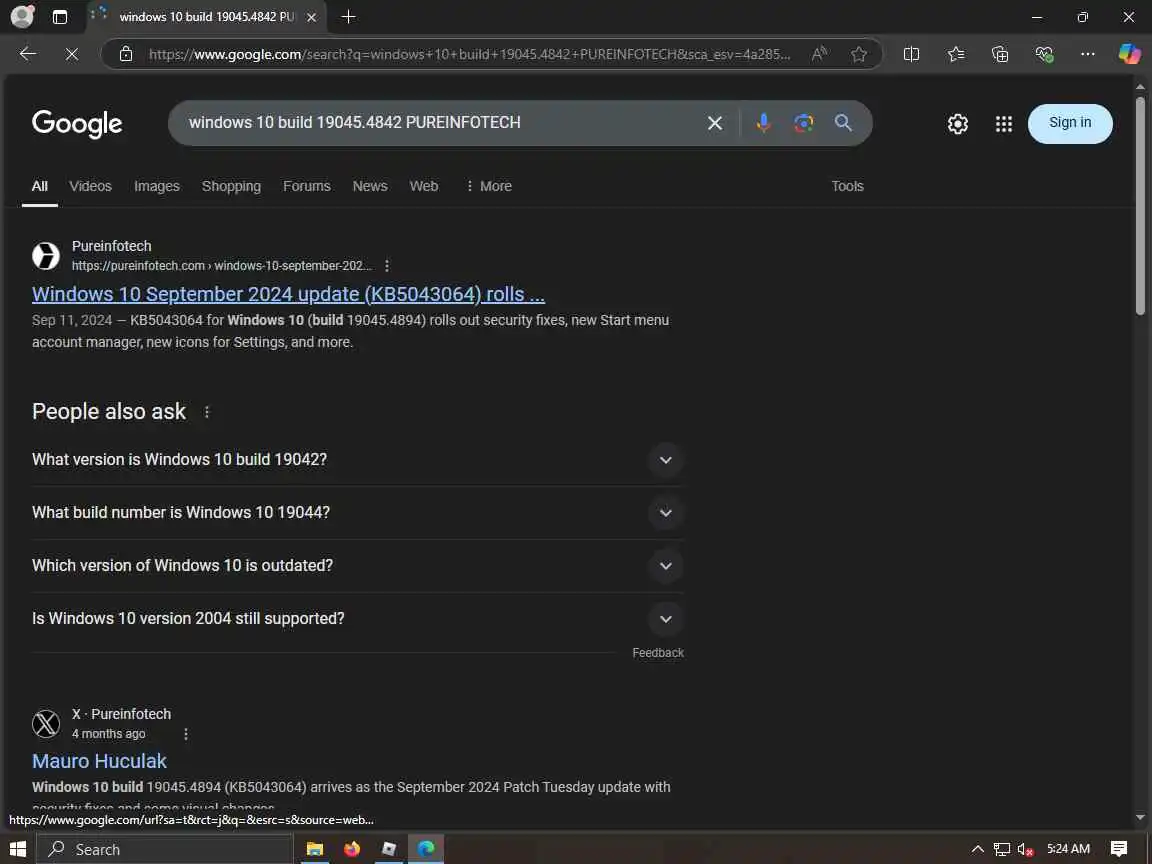Image resolution: width=1152 pixels, height=864 pixels.
Task: Open Read aloud in address bar
Action: pyautogui.click(x=819, y=54)
